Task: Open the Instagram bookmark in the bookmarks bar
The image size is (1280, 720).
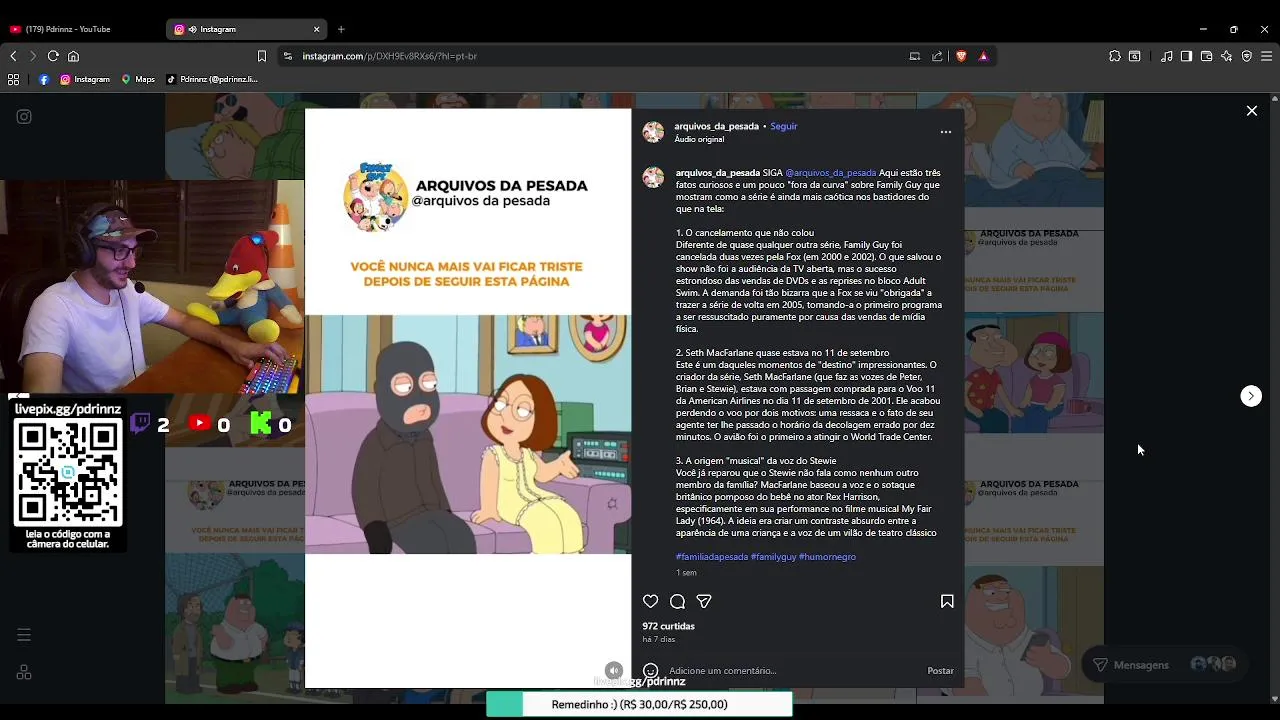Action: pyautogui.click(x=85, y=79)
